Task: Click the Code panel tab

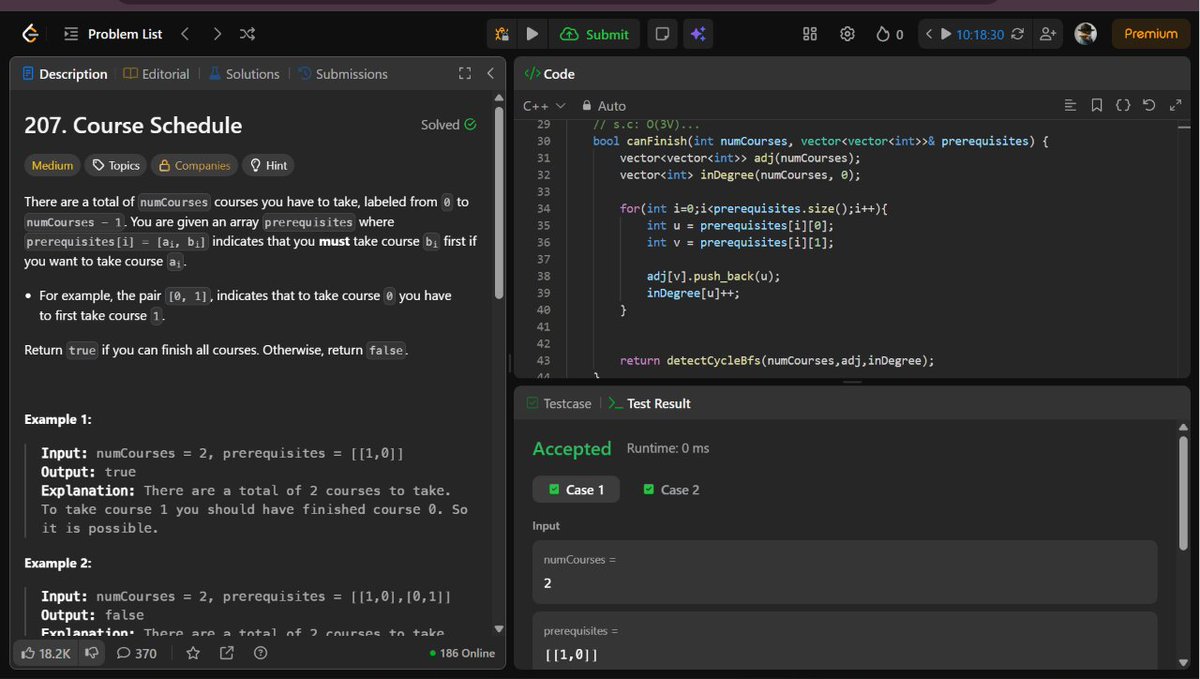Action: click(550, 74)
